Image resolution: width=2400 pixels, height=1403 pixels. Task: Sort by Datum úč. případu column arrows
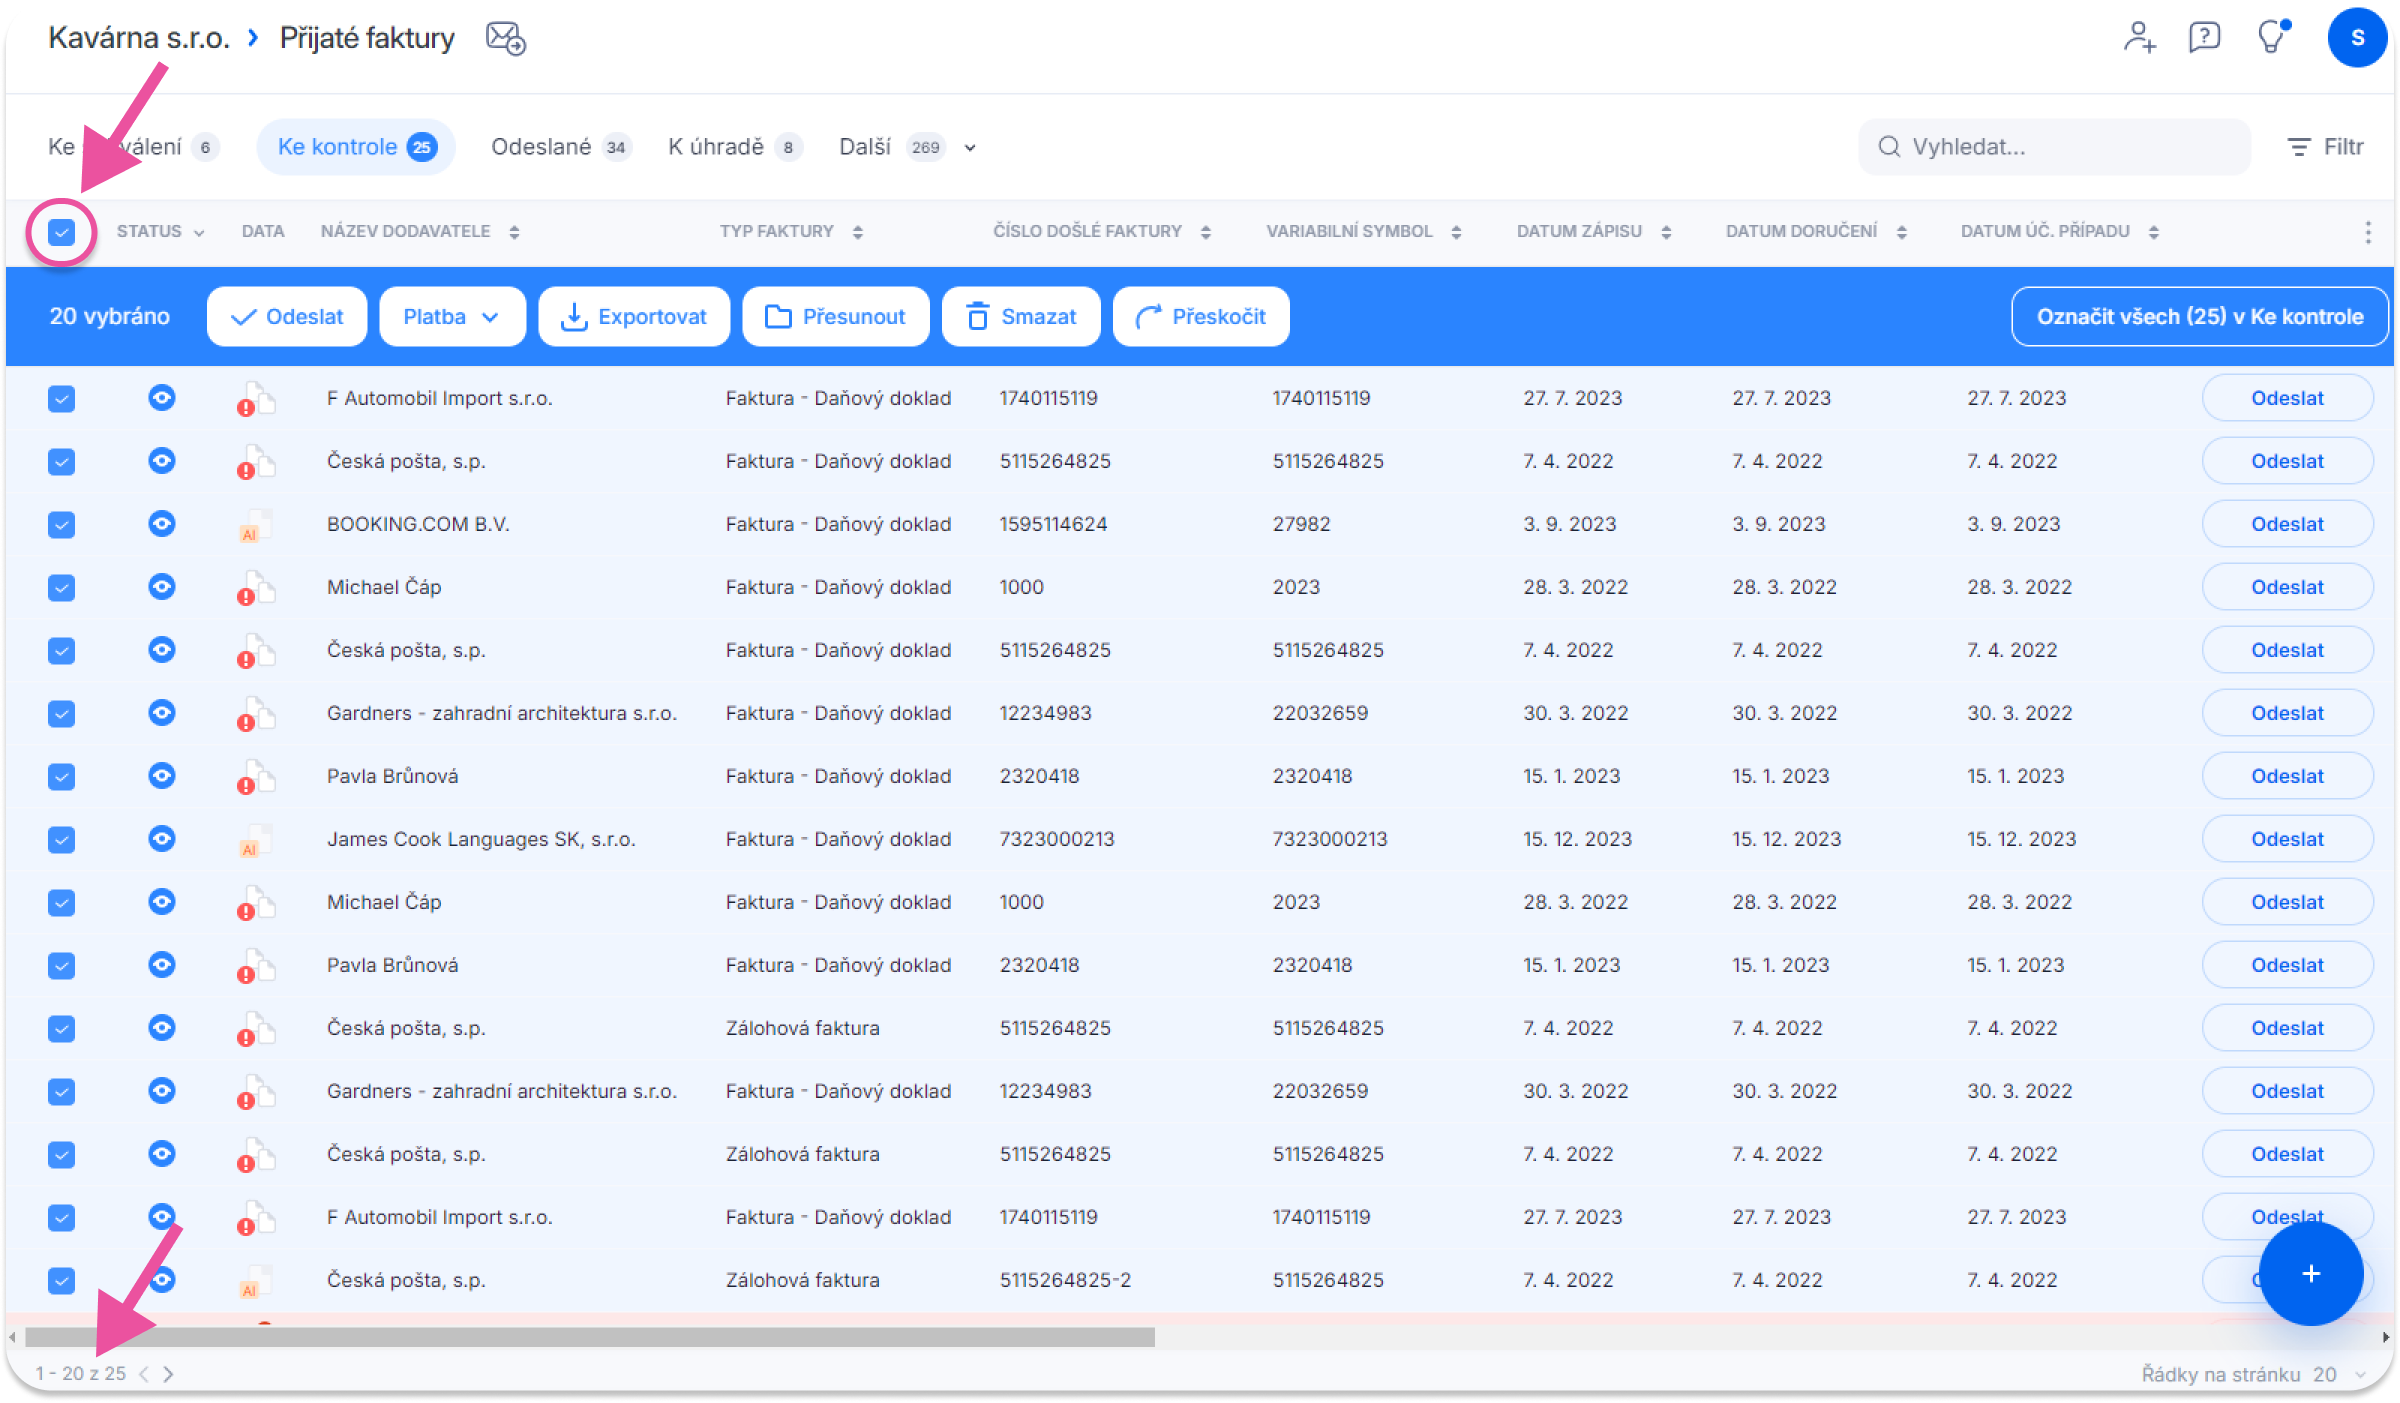point(2153,232)
